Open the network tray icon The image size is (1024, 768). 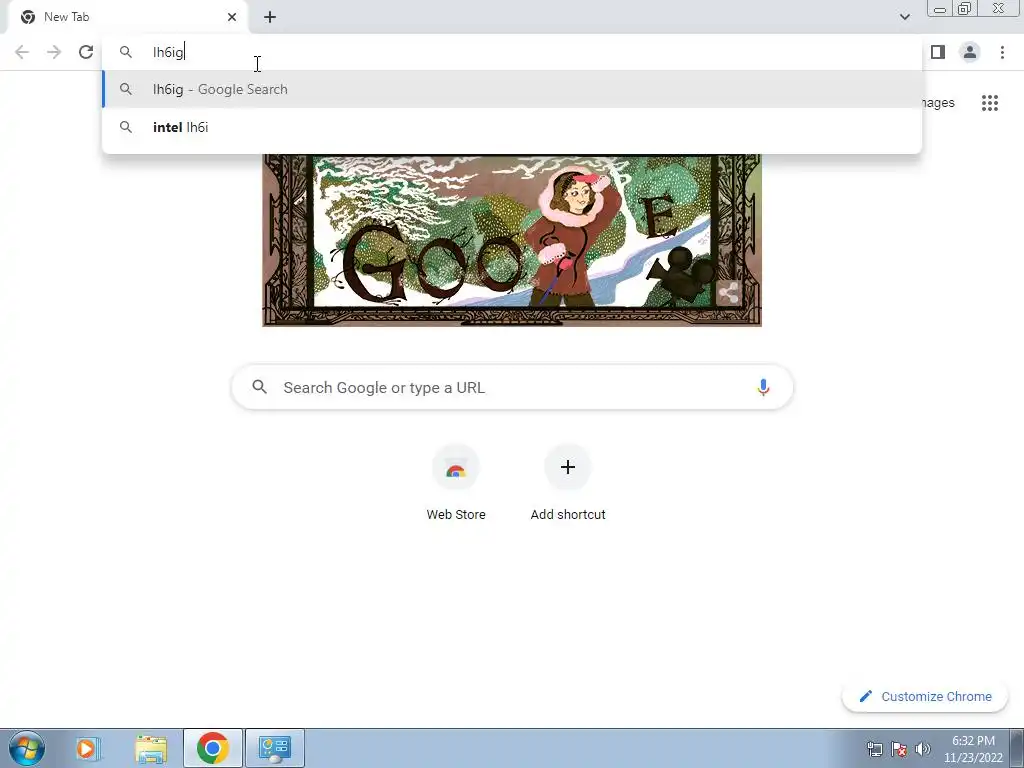pyautogui.click(x=874, y=749)
